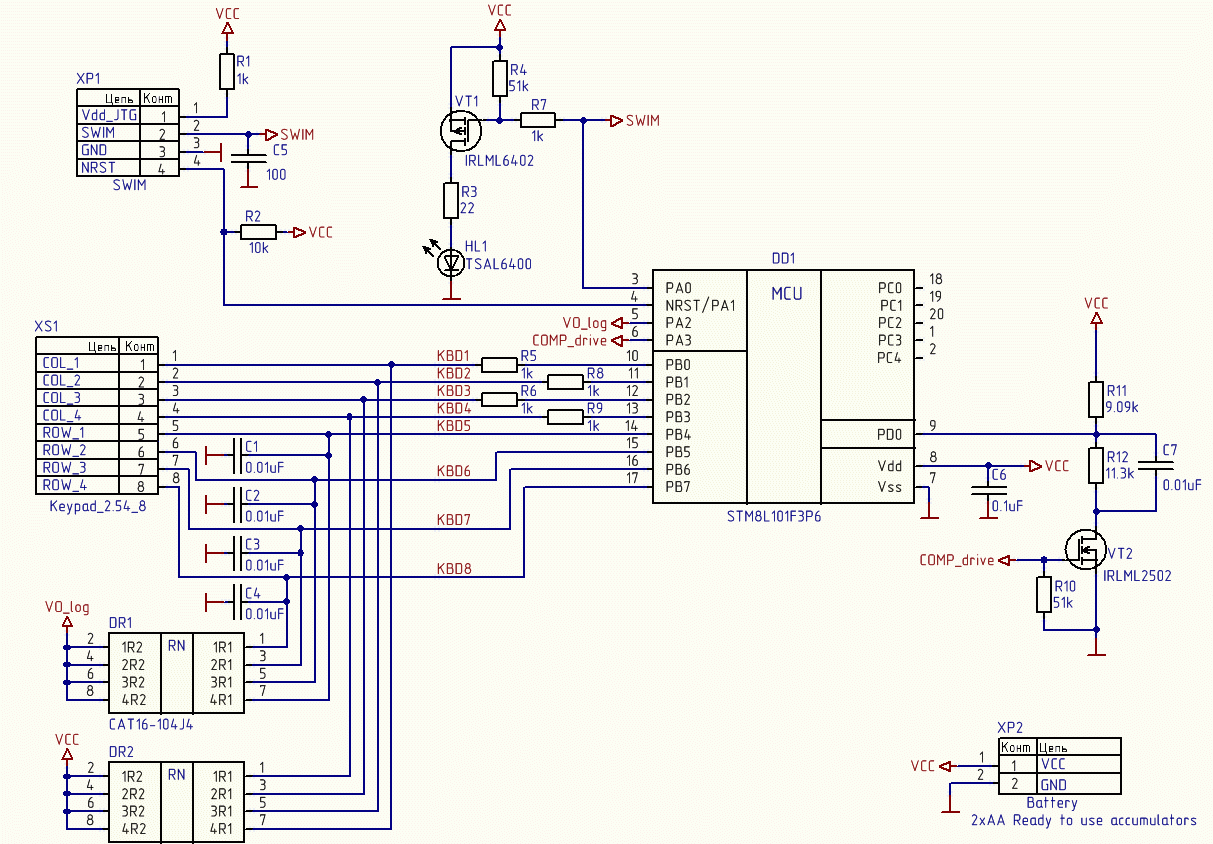Click the Battery connector name

click(x=1052, y=803)
